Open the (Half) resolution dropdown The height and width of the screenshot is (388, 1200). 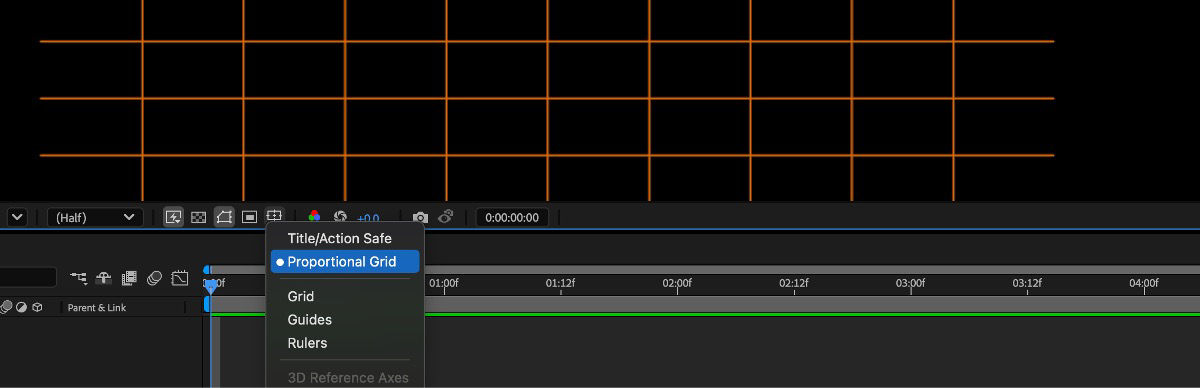(x=95, y=217)
